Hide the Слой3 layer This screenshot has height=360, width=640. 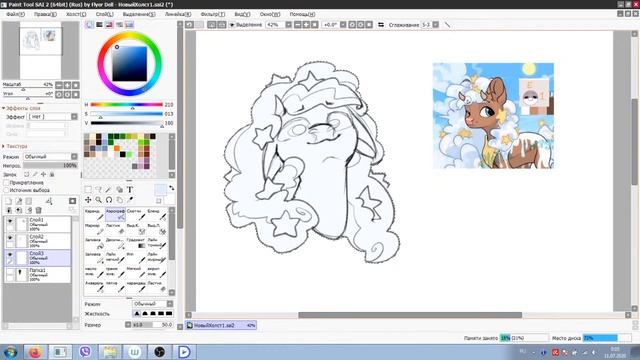point(10,254)
